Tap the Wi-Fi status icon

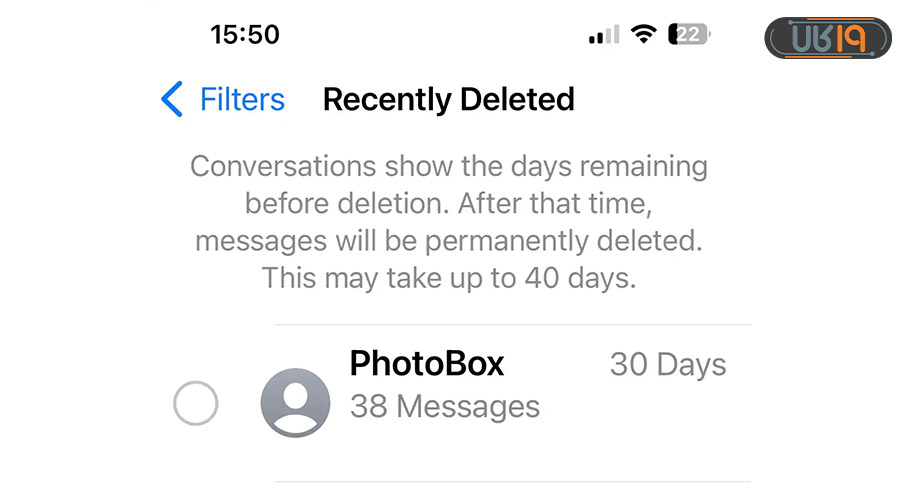pyautogui.click(x=644, y=34)
